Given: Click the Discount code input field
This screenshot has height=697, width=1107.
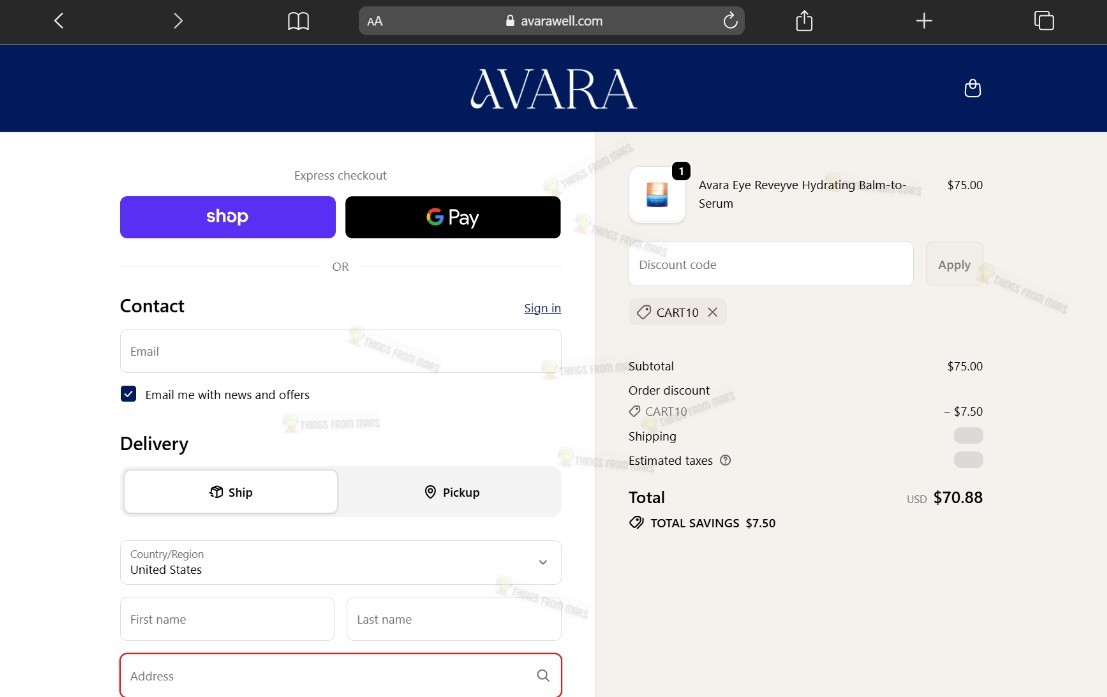Looking at the screenshot, I should [771, 264].
